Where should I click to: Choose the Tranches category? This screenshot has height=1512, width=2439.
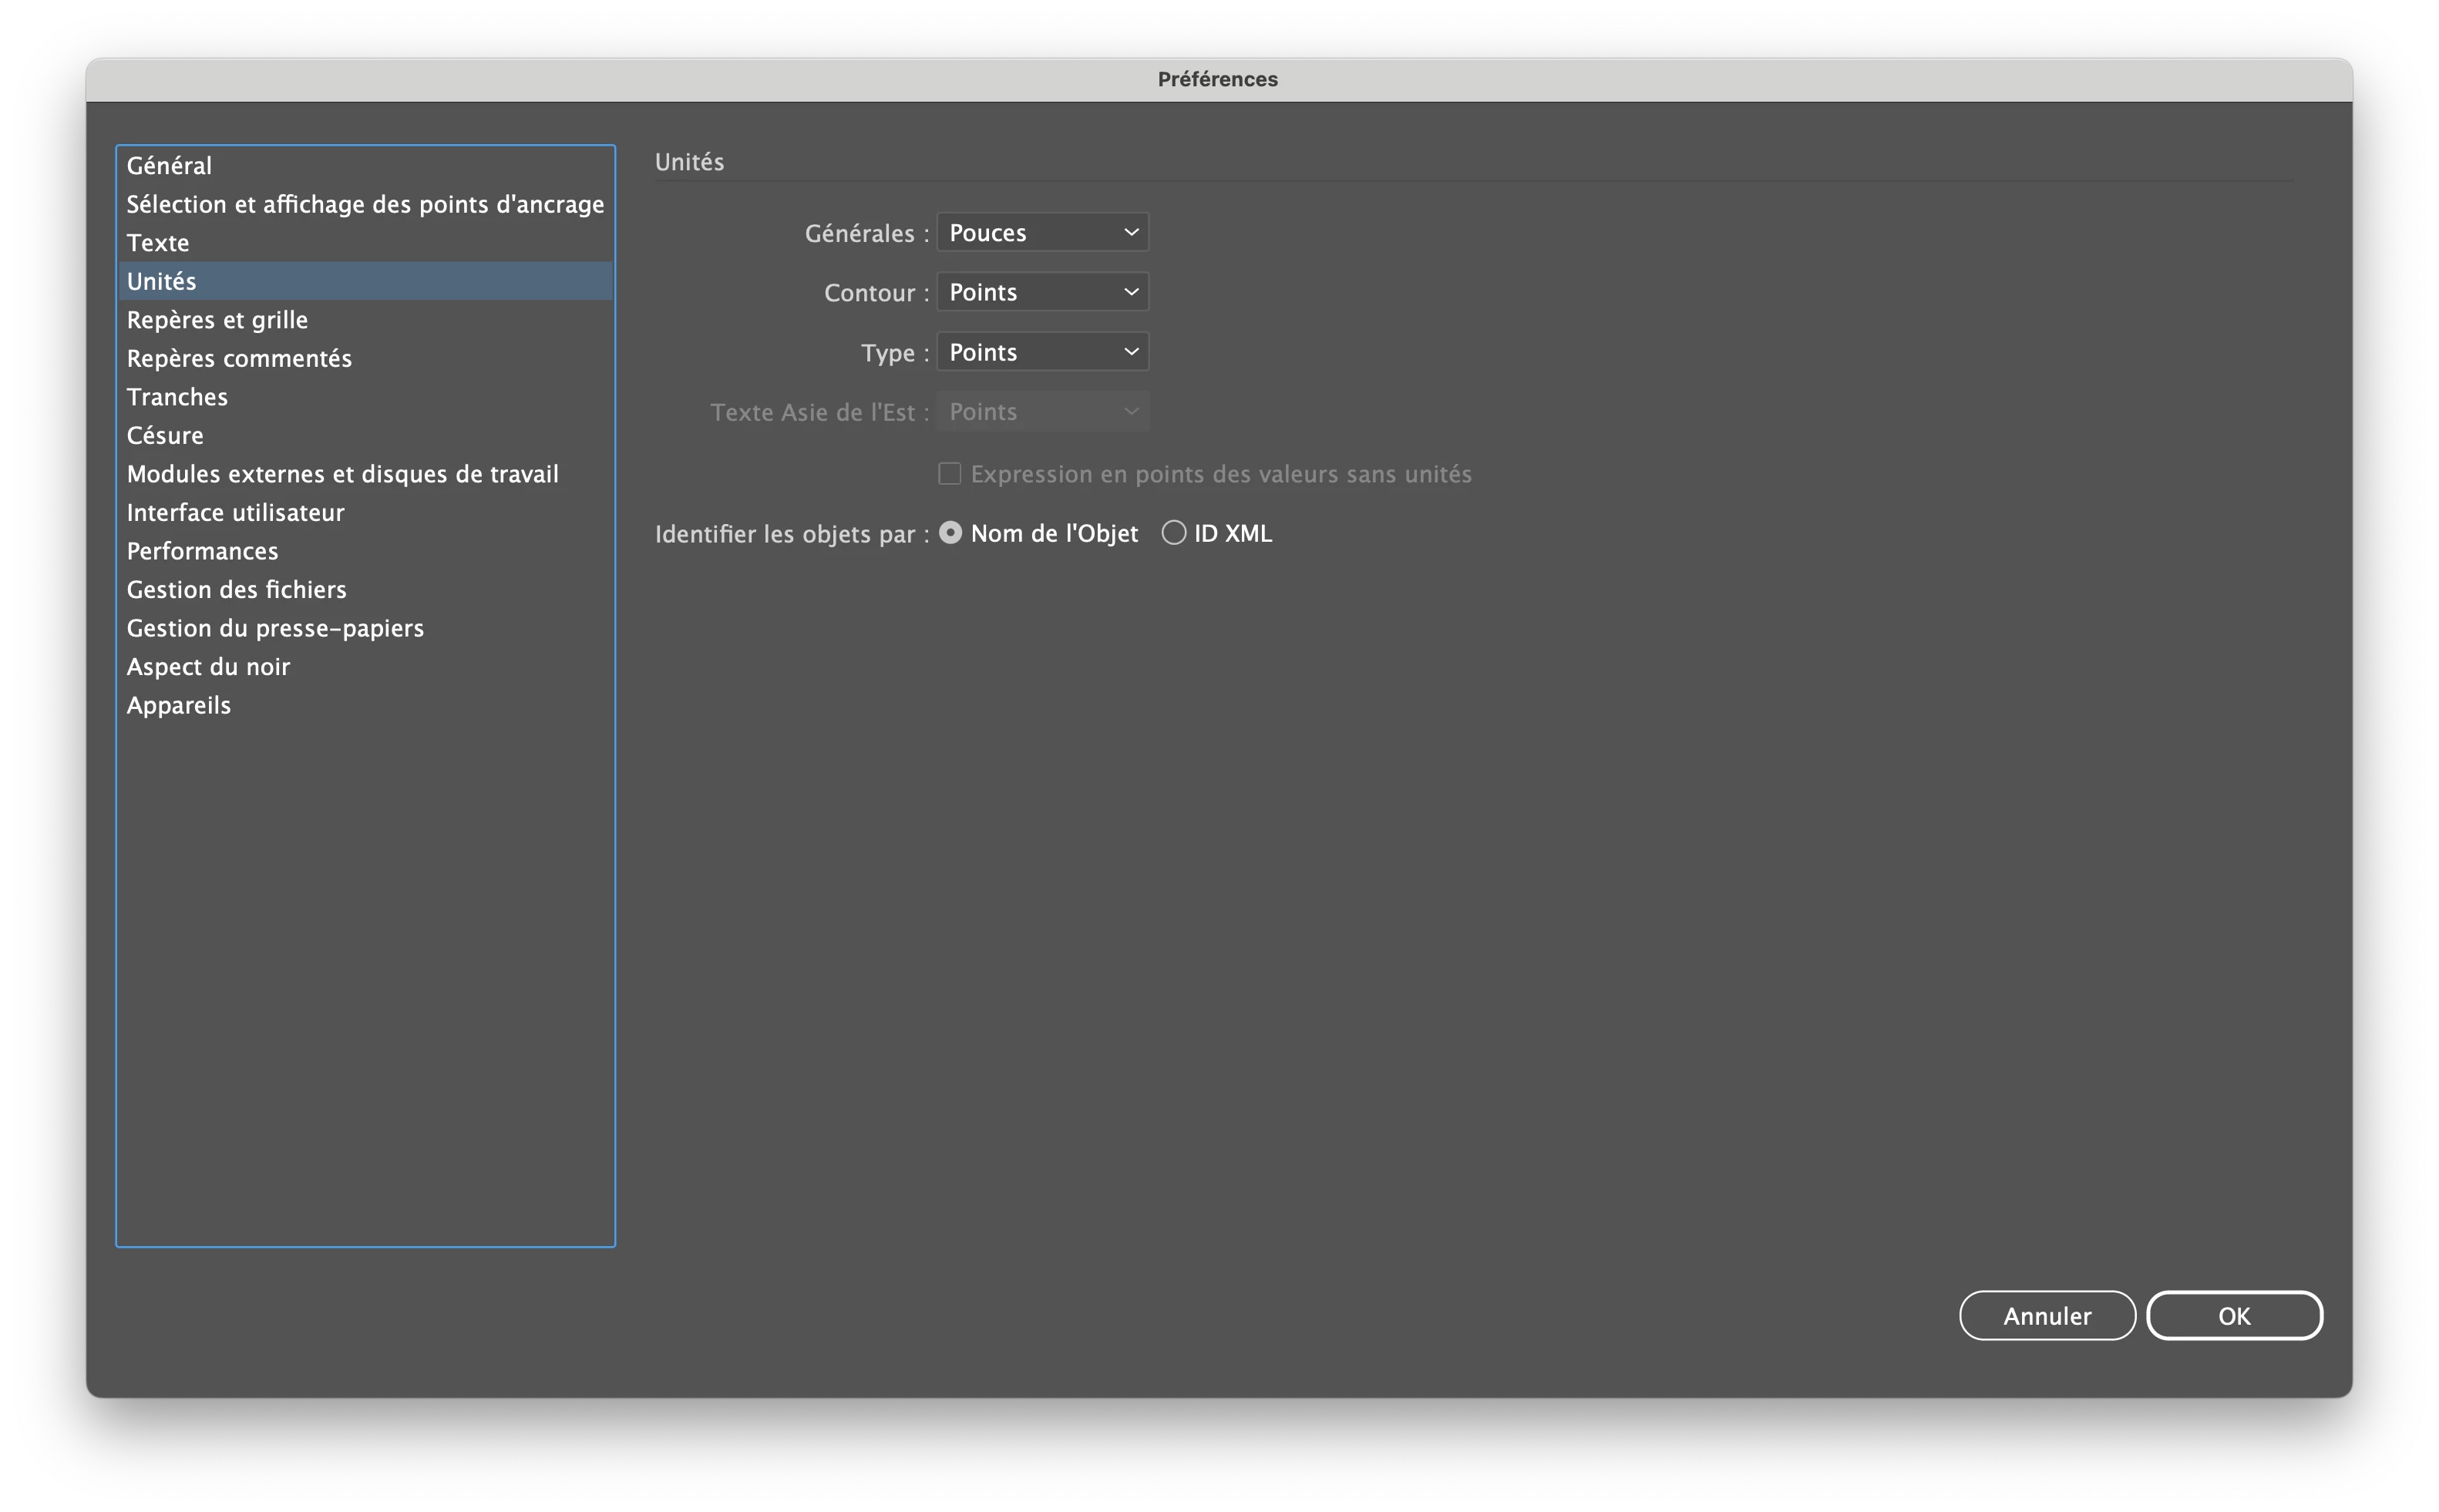tap(177, 397)
